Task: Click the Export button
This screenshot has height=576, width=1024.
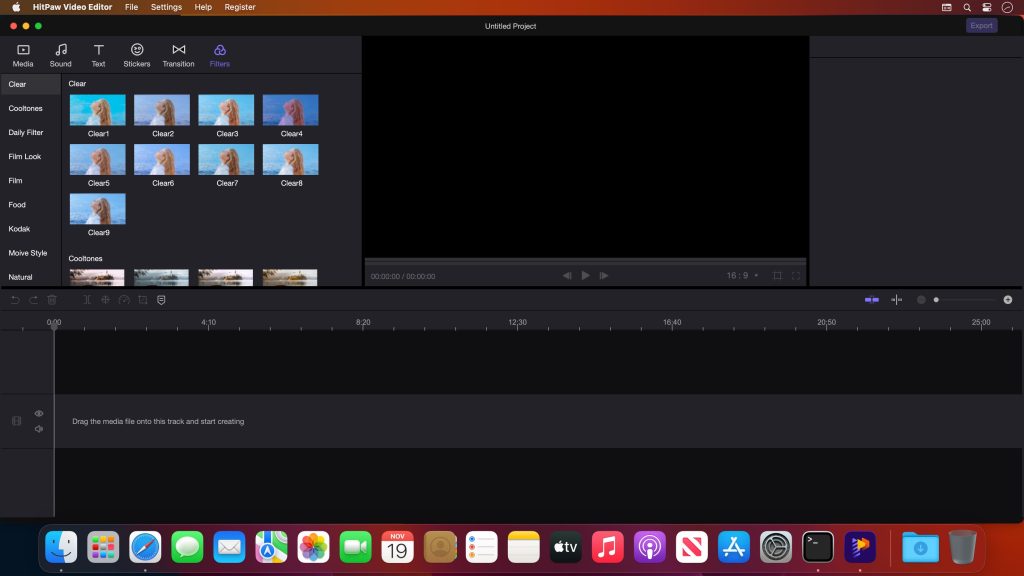Action: [x=981, y=24]
